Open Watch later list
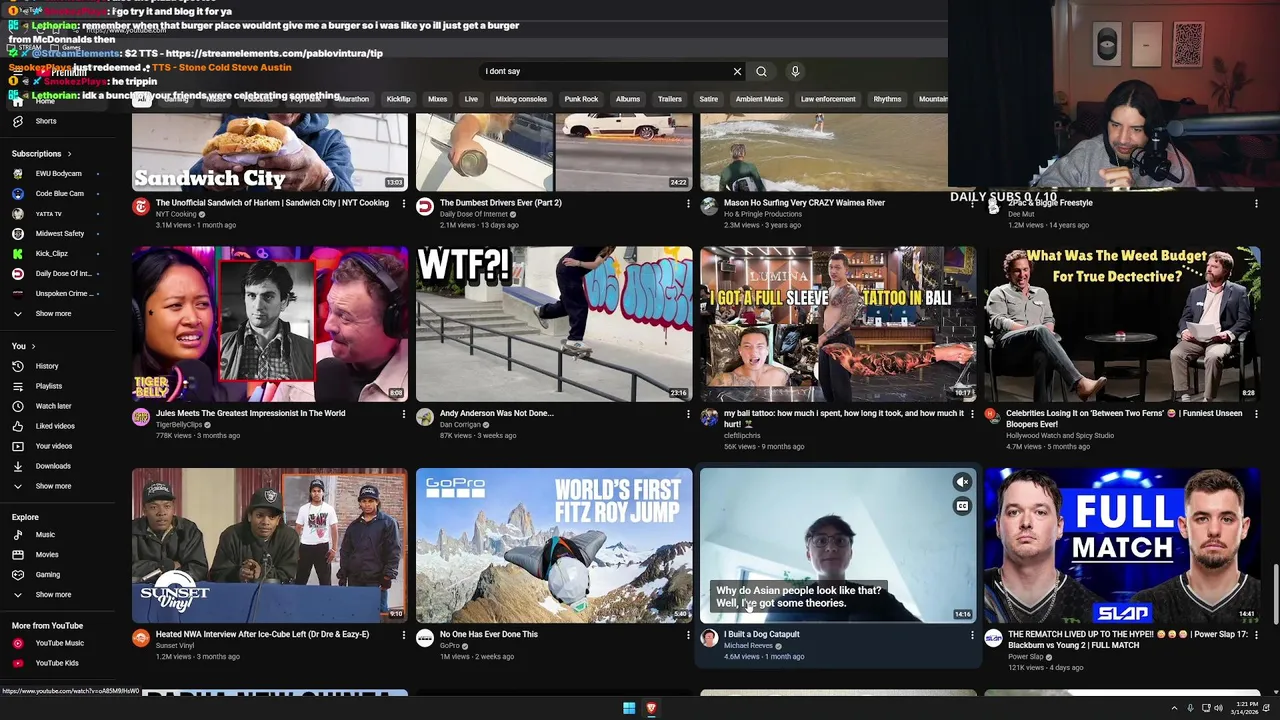The height and width of the screenshot is (720, 1280). [x=53, y=406]
